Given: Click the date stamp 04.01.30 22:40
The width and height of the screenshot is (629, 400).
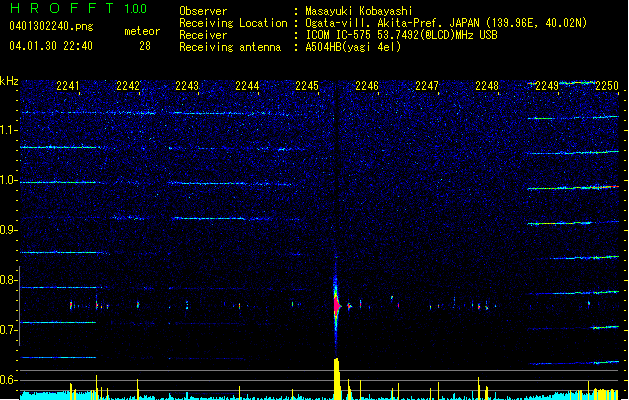Looking at the screenshot, I should [x=51, y=46].
